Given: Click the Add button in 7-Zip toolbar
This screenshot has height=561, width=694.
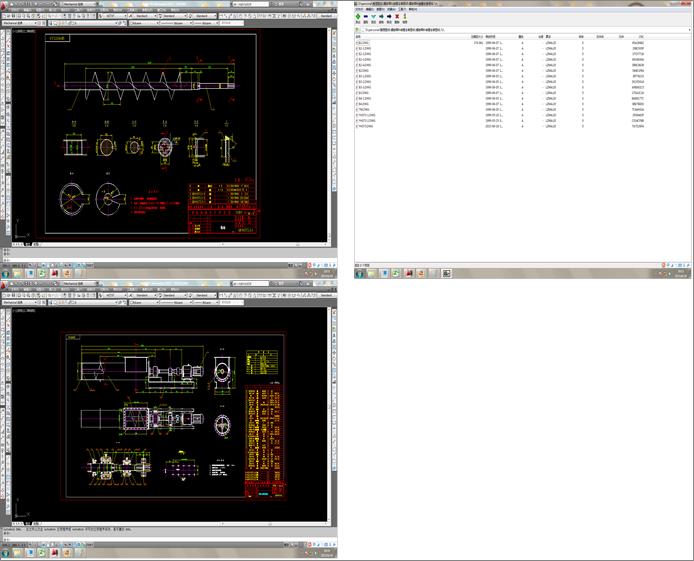Looking at the screenshot, I should 358,17.
